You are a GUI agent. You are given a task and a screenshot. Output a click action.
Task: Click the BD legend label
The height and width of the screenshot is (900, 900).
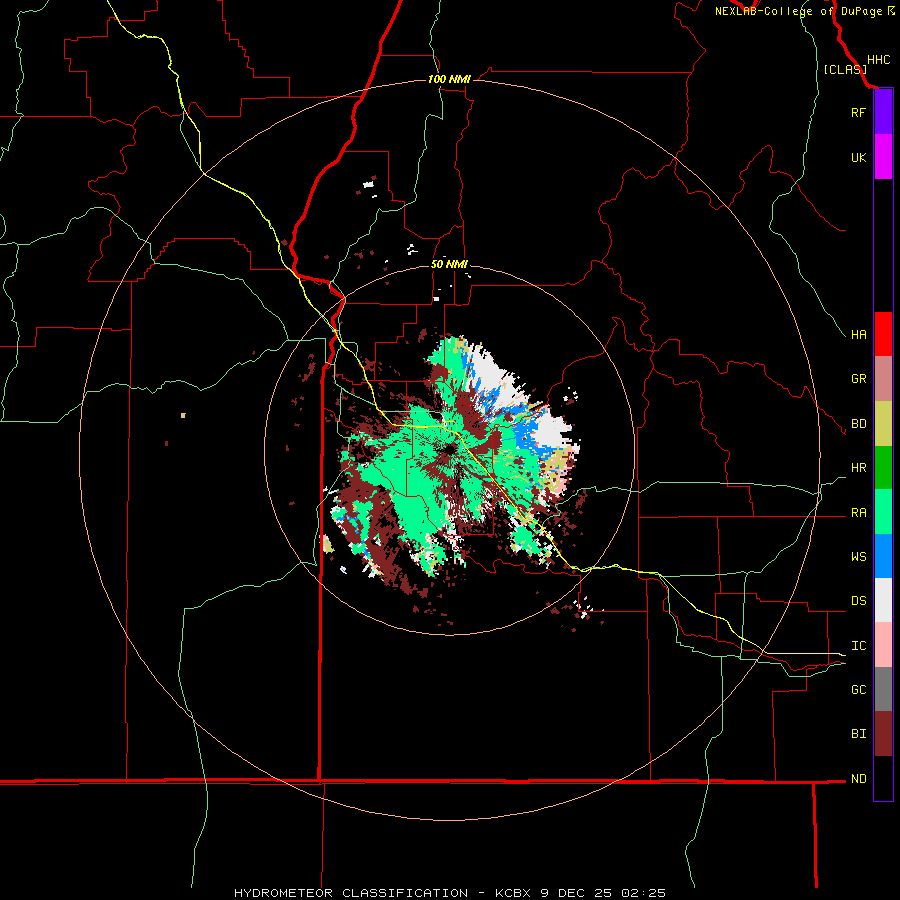tap(858, 423)
